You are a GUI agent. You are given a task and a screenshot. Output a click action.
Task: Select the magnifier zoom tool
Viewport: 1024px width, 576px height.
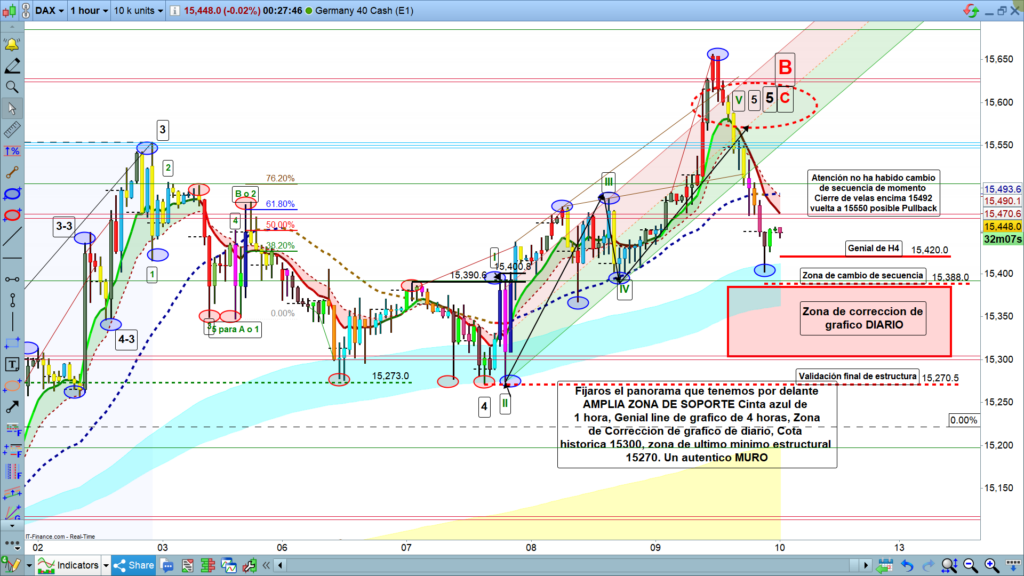pos(12,87)
